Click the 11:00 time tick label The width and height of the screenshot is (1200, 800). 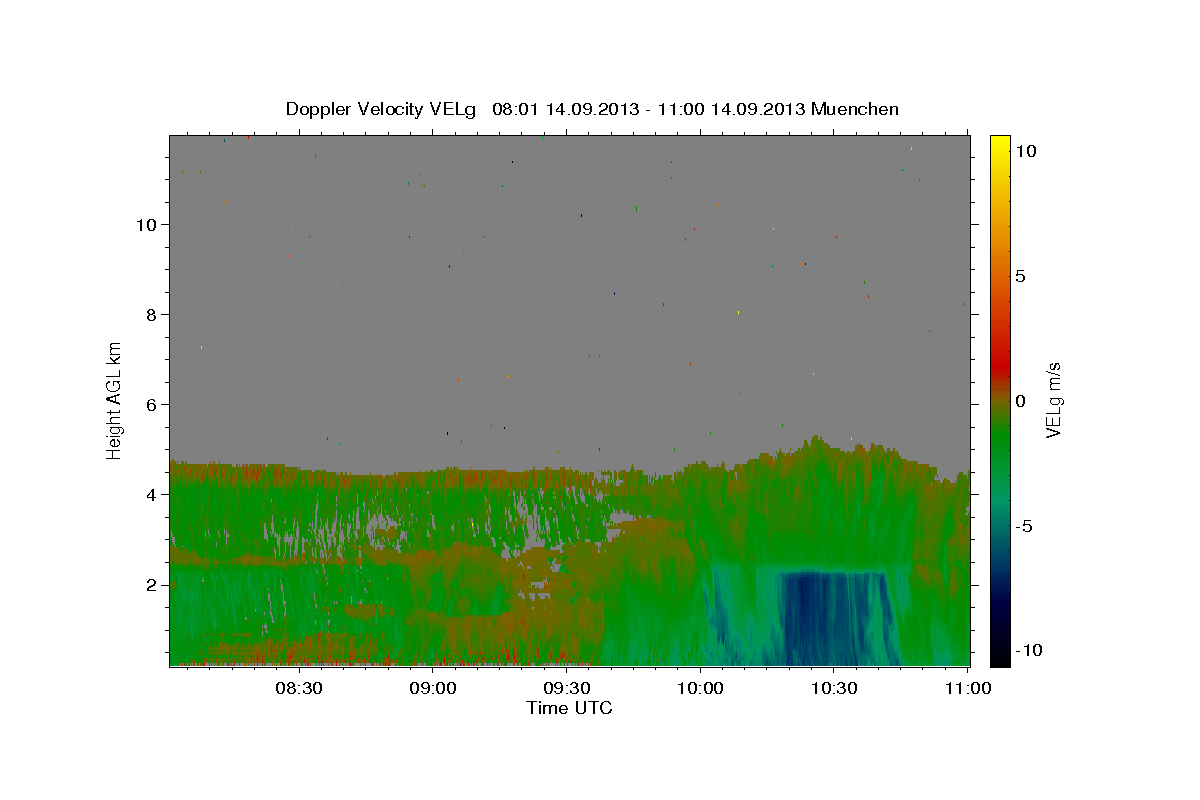click(x=967, y=688)
